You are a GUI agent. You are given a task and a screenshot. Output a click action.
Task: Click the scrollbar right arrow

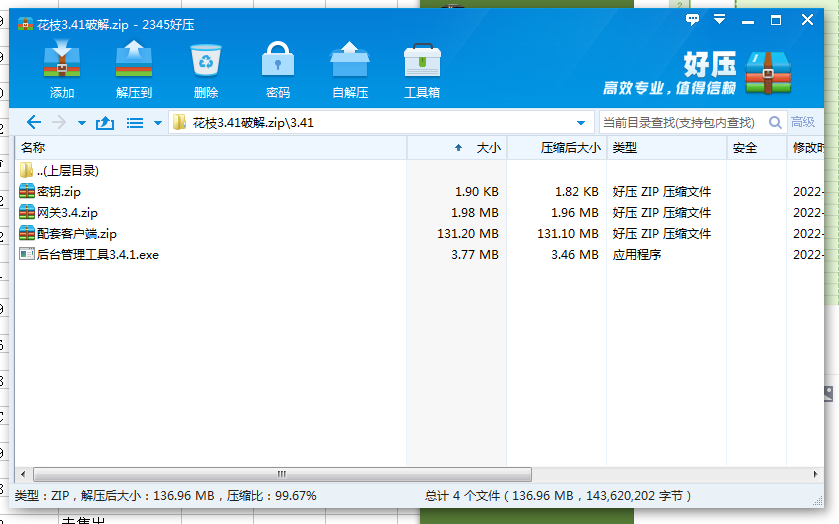815,474
